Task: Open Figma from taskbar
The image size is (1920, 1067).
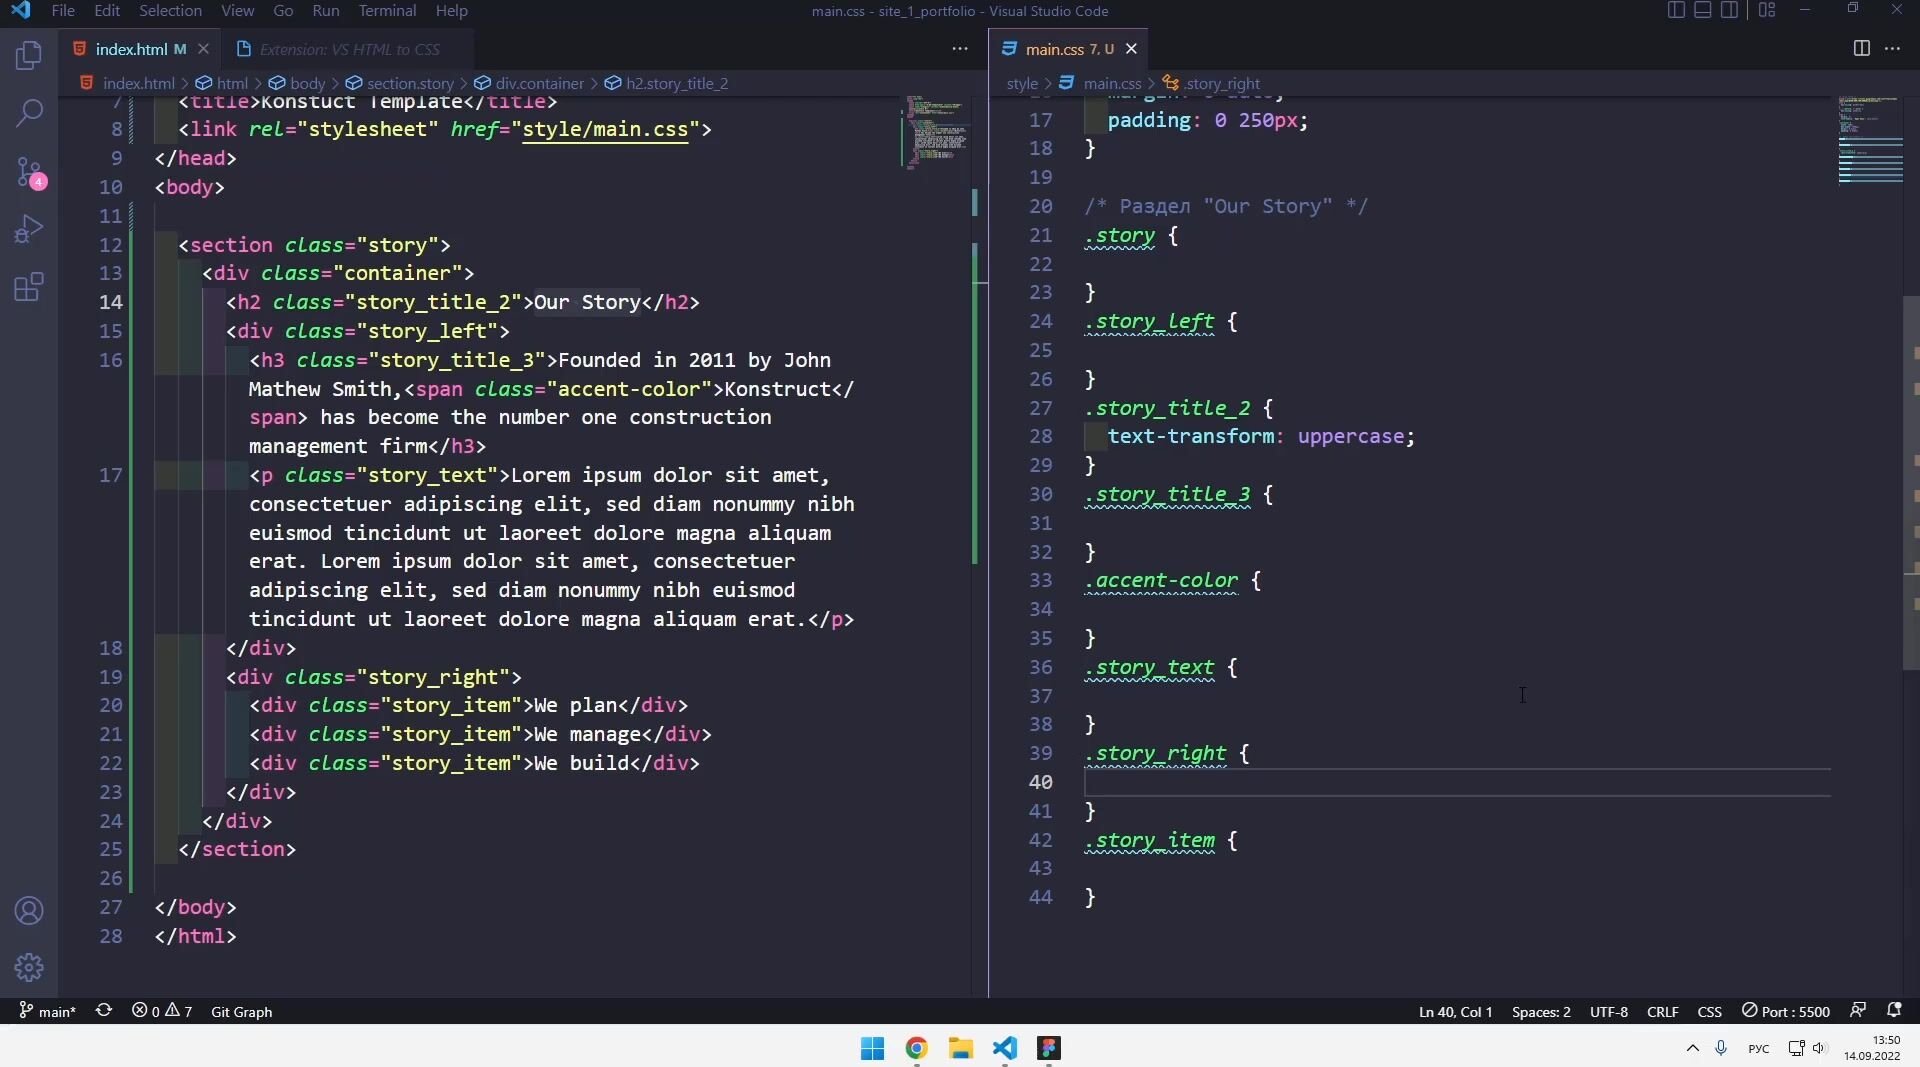Action: coord(1048,1047)
